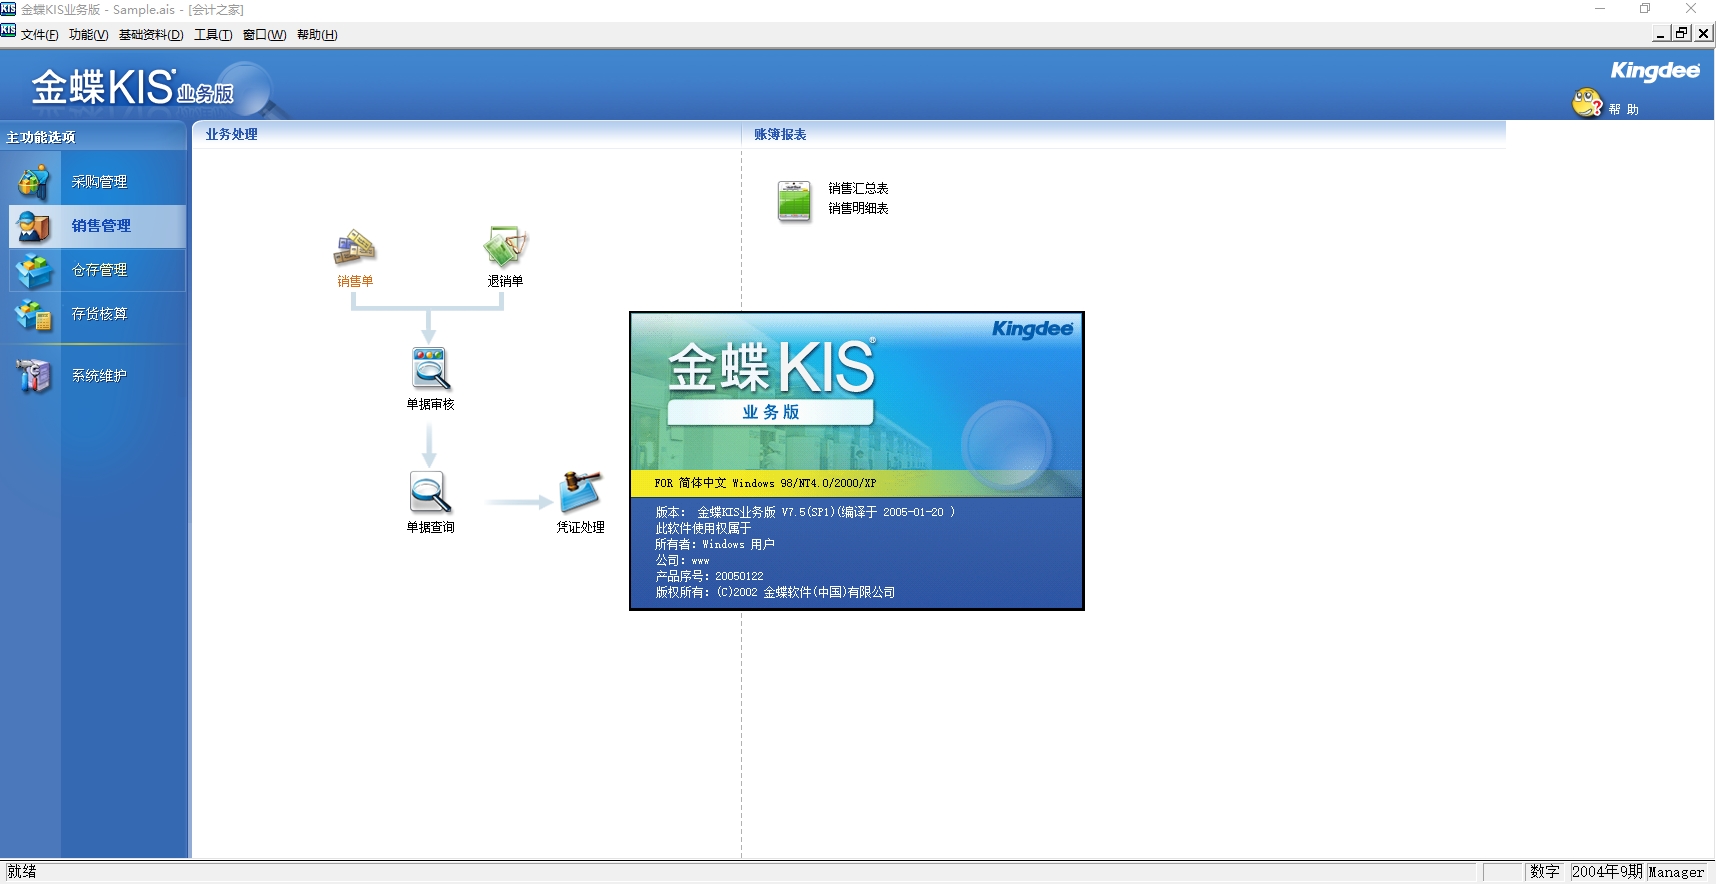Click the 业务处理 panel header
Screen dimensions: 1716x884
pyautogui.click(x=232, y=134)
